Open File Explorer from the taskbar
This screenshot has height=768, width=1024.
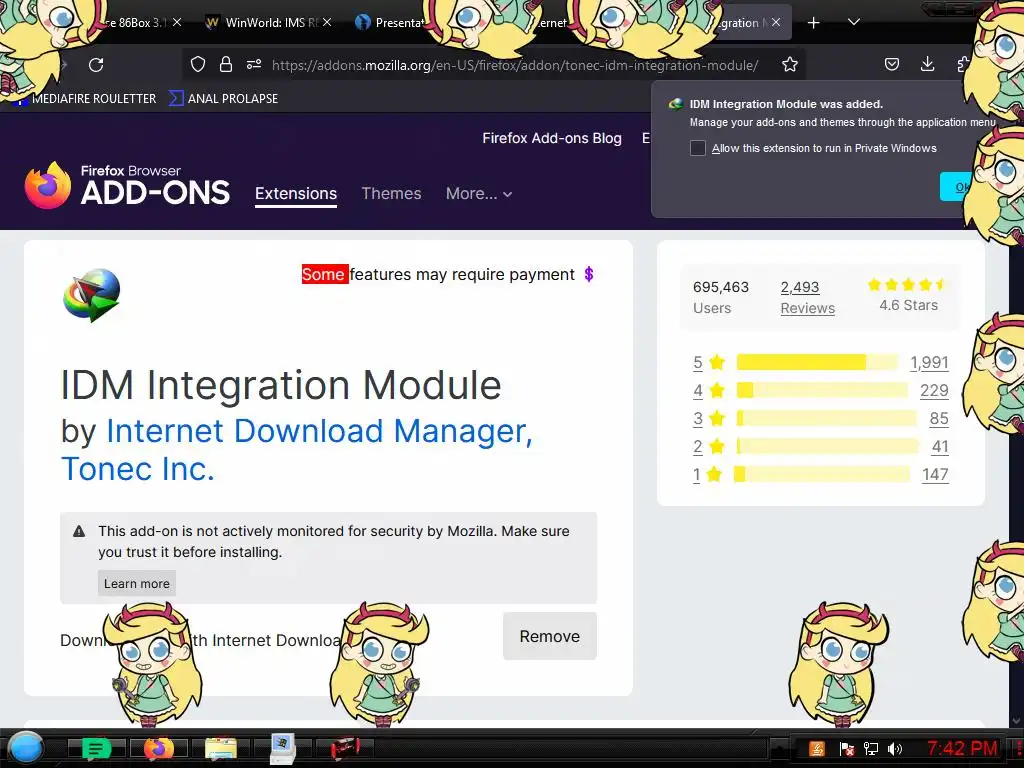click(x=221, y=748)
